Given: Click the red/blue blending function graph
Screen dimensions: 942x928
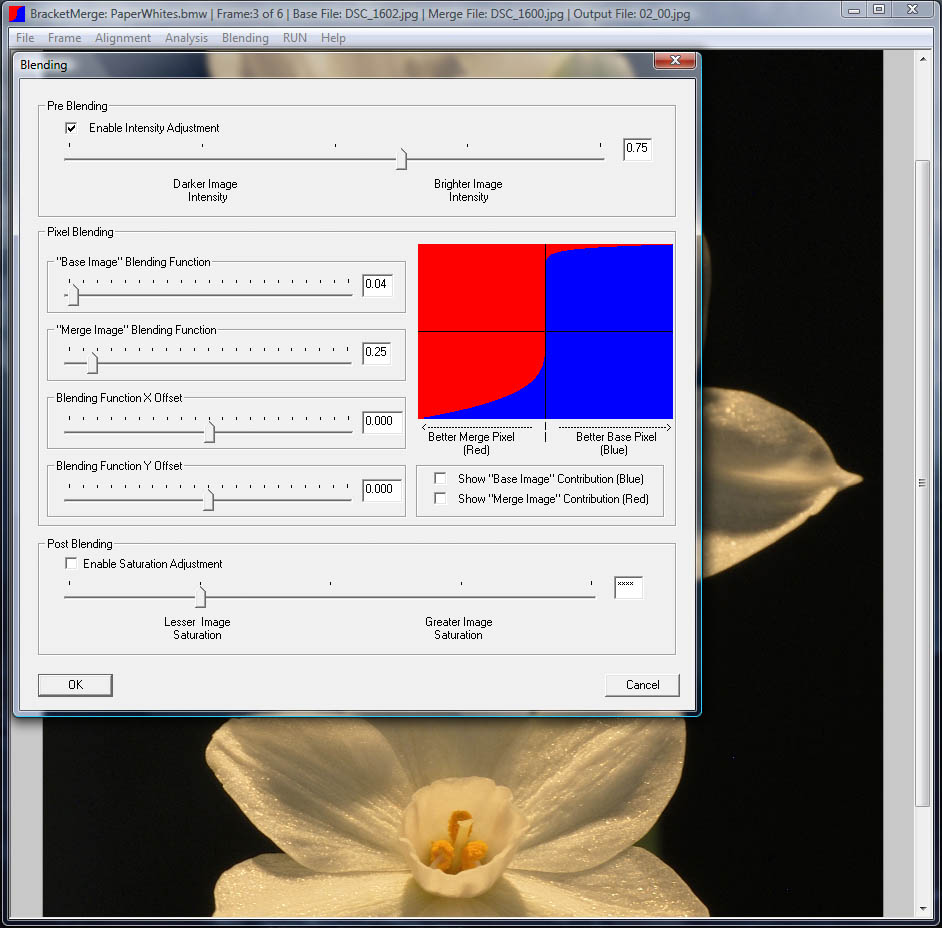Looking at the screenshot, I should [545, 331].
